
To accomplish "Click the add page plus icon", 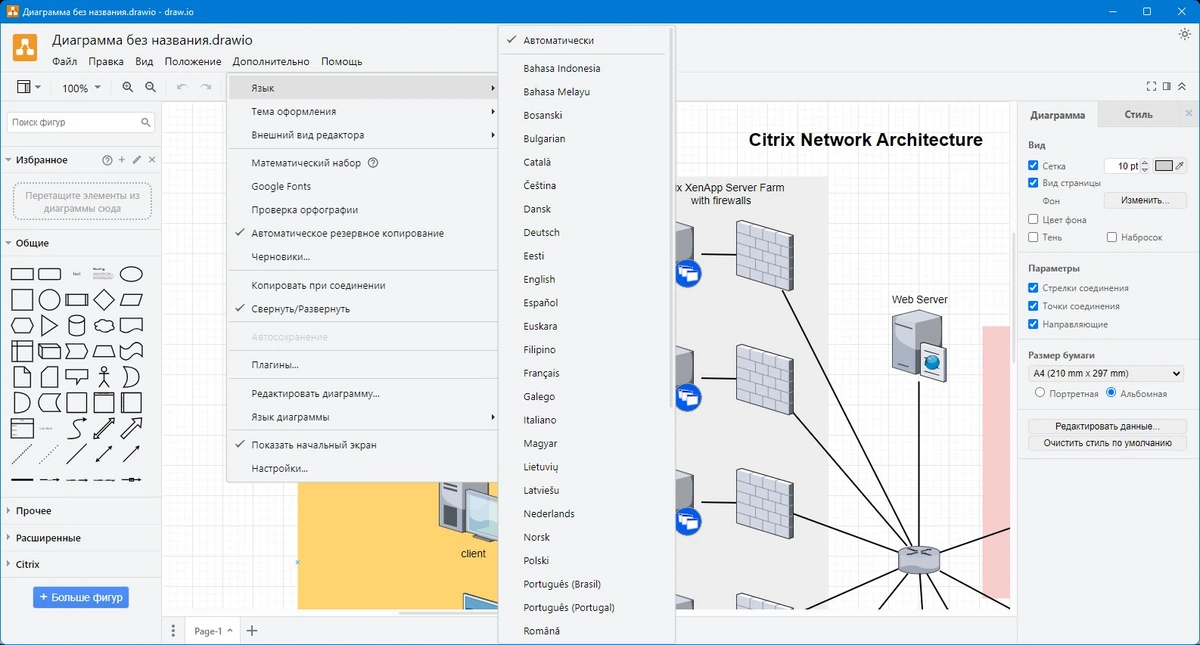I will [252, 631].
